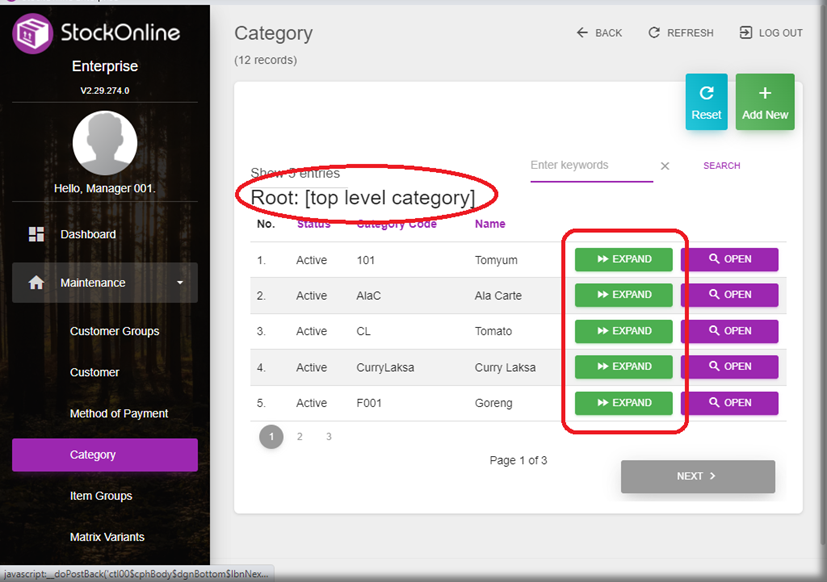Expand the Tomyum category row

[x=623, y=260]
